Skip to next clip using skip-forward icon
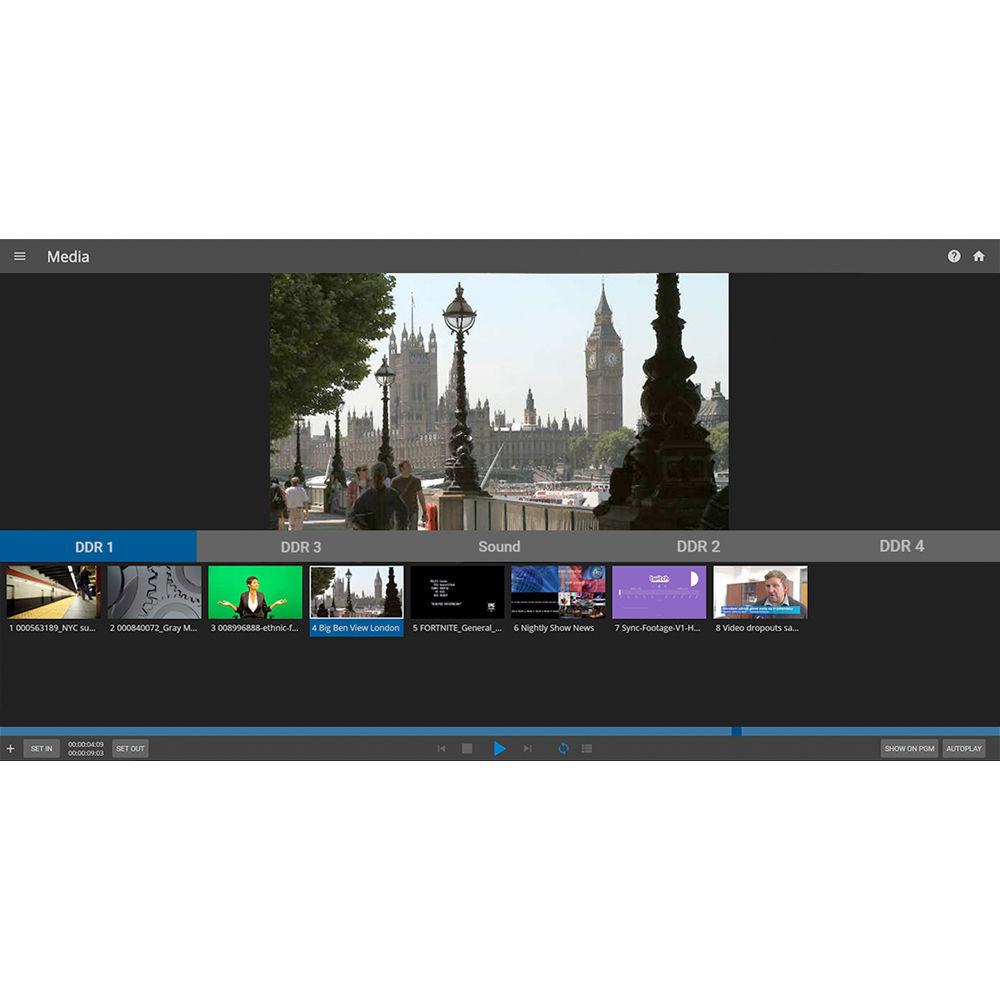 click(x=527, y=748)
